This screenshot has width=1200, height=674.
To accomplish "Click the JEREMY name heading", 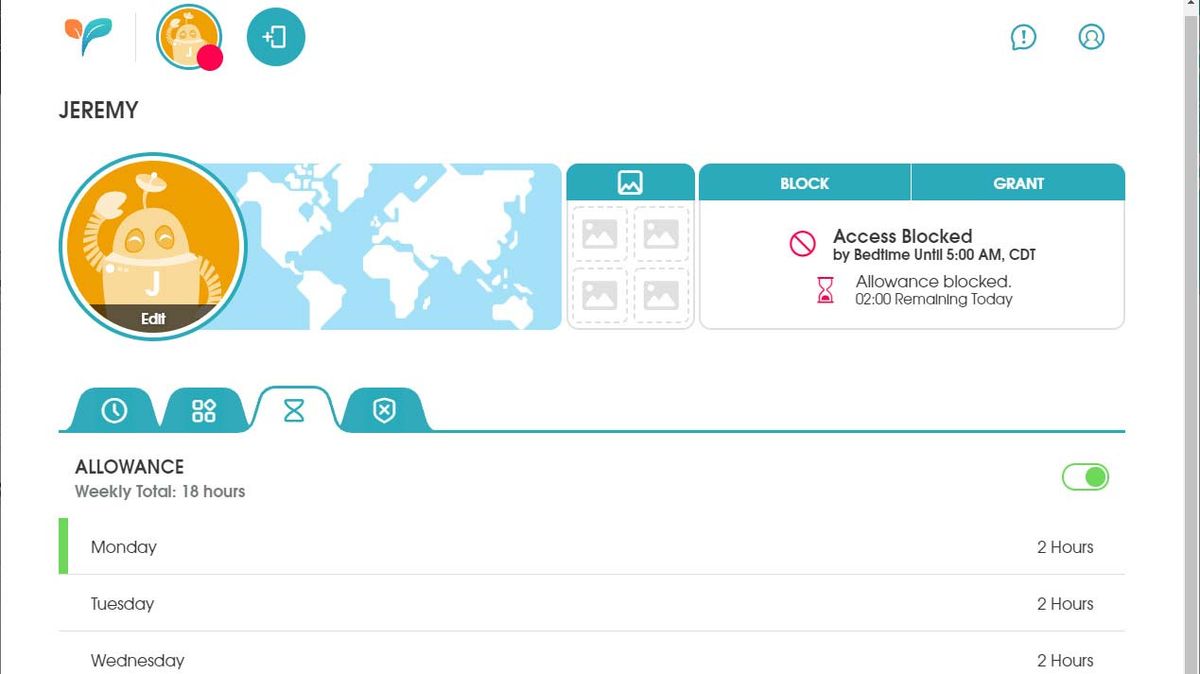I will (x=98, y=110).
